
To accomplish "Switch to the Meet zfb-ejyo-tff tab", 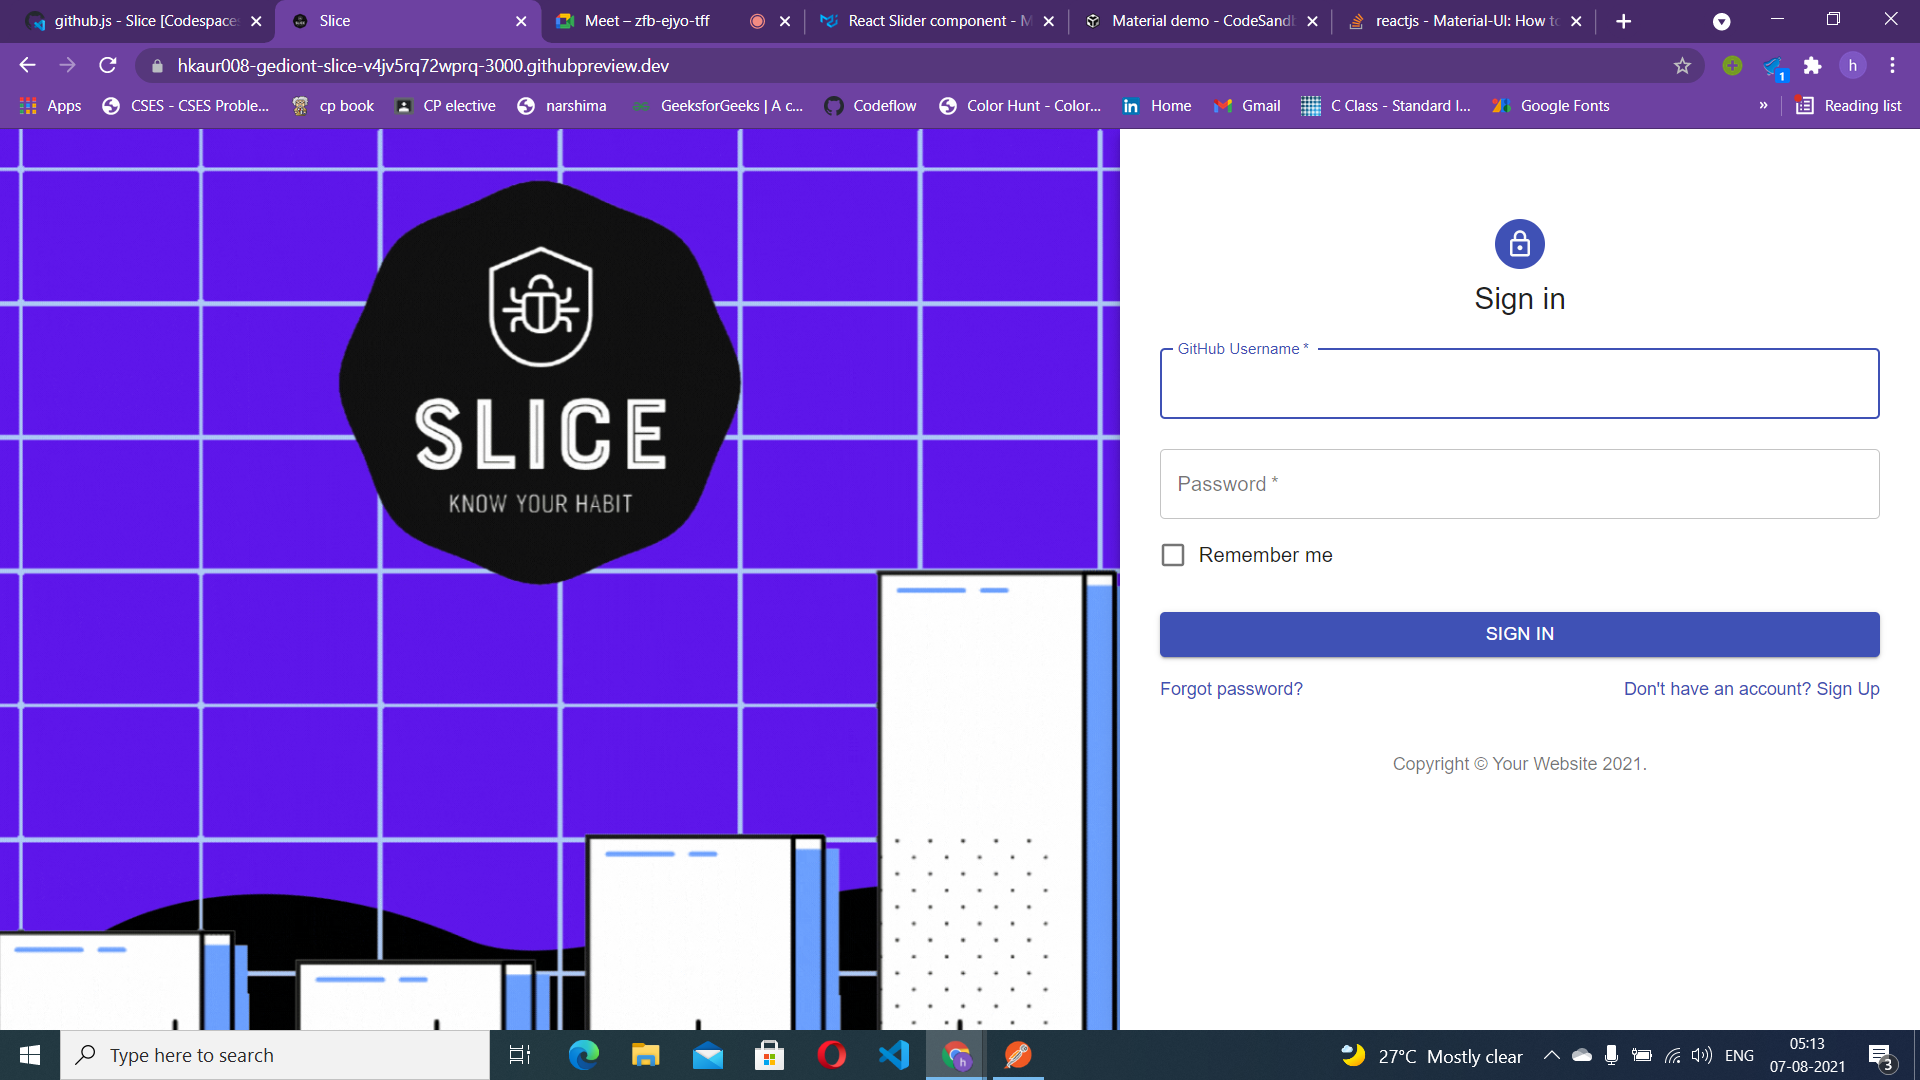I will 647,21.
